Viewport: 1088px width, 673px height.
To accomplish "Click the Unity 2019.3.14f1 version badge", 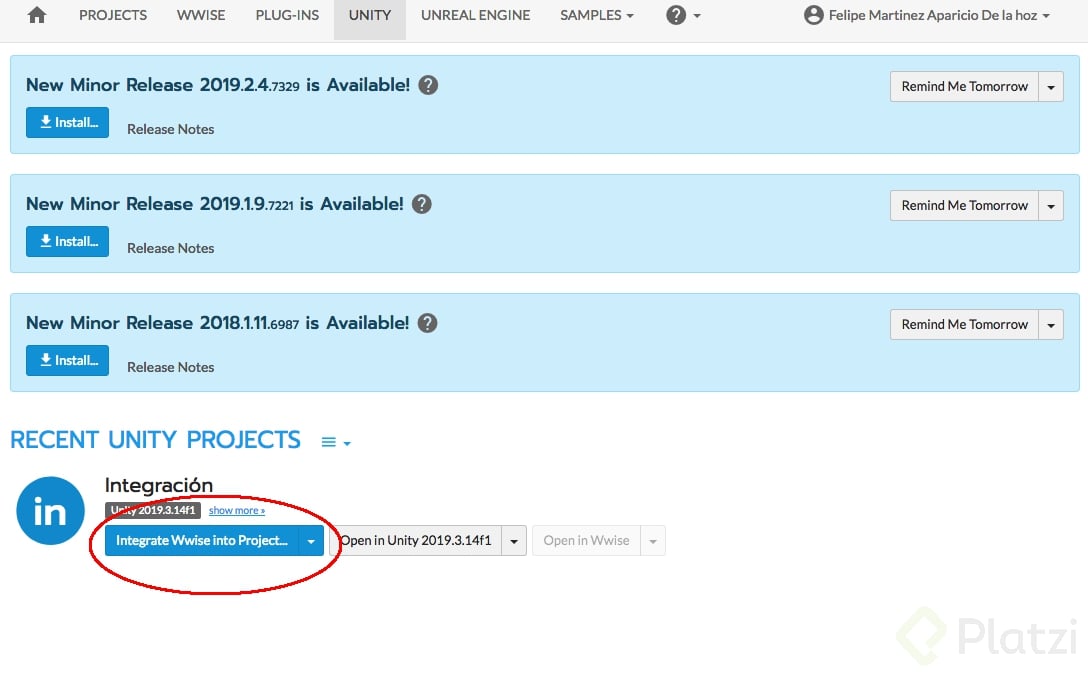I will tap(153, 511).
